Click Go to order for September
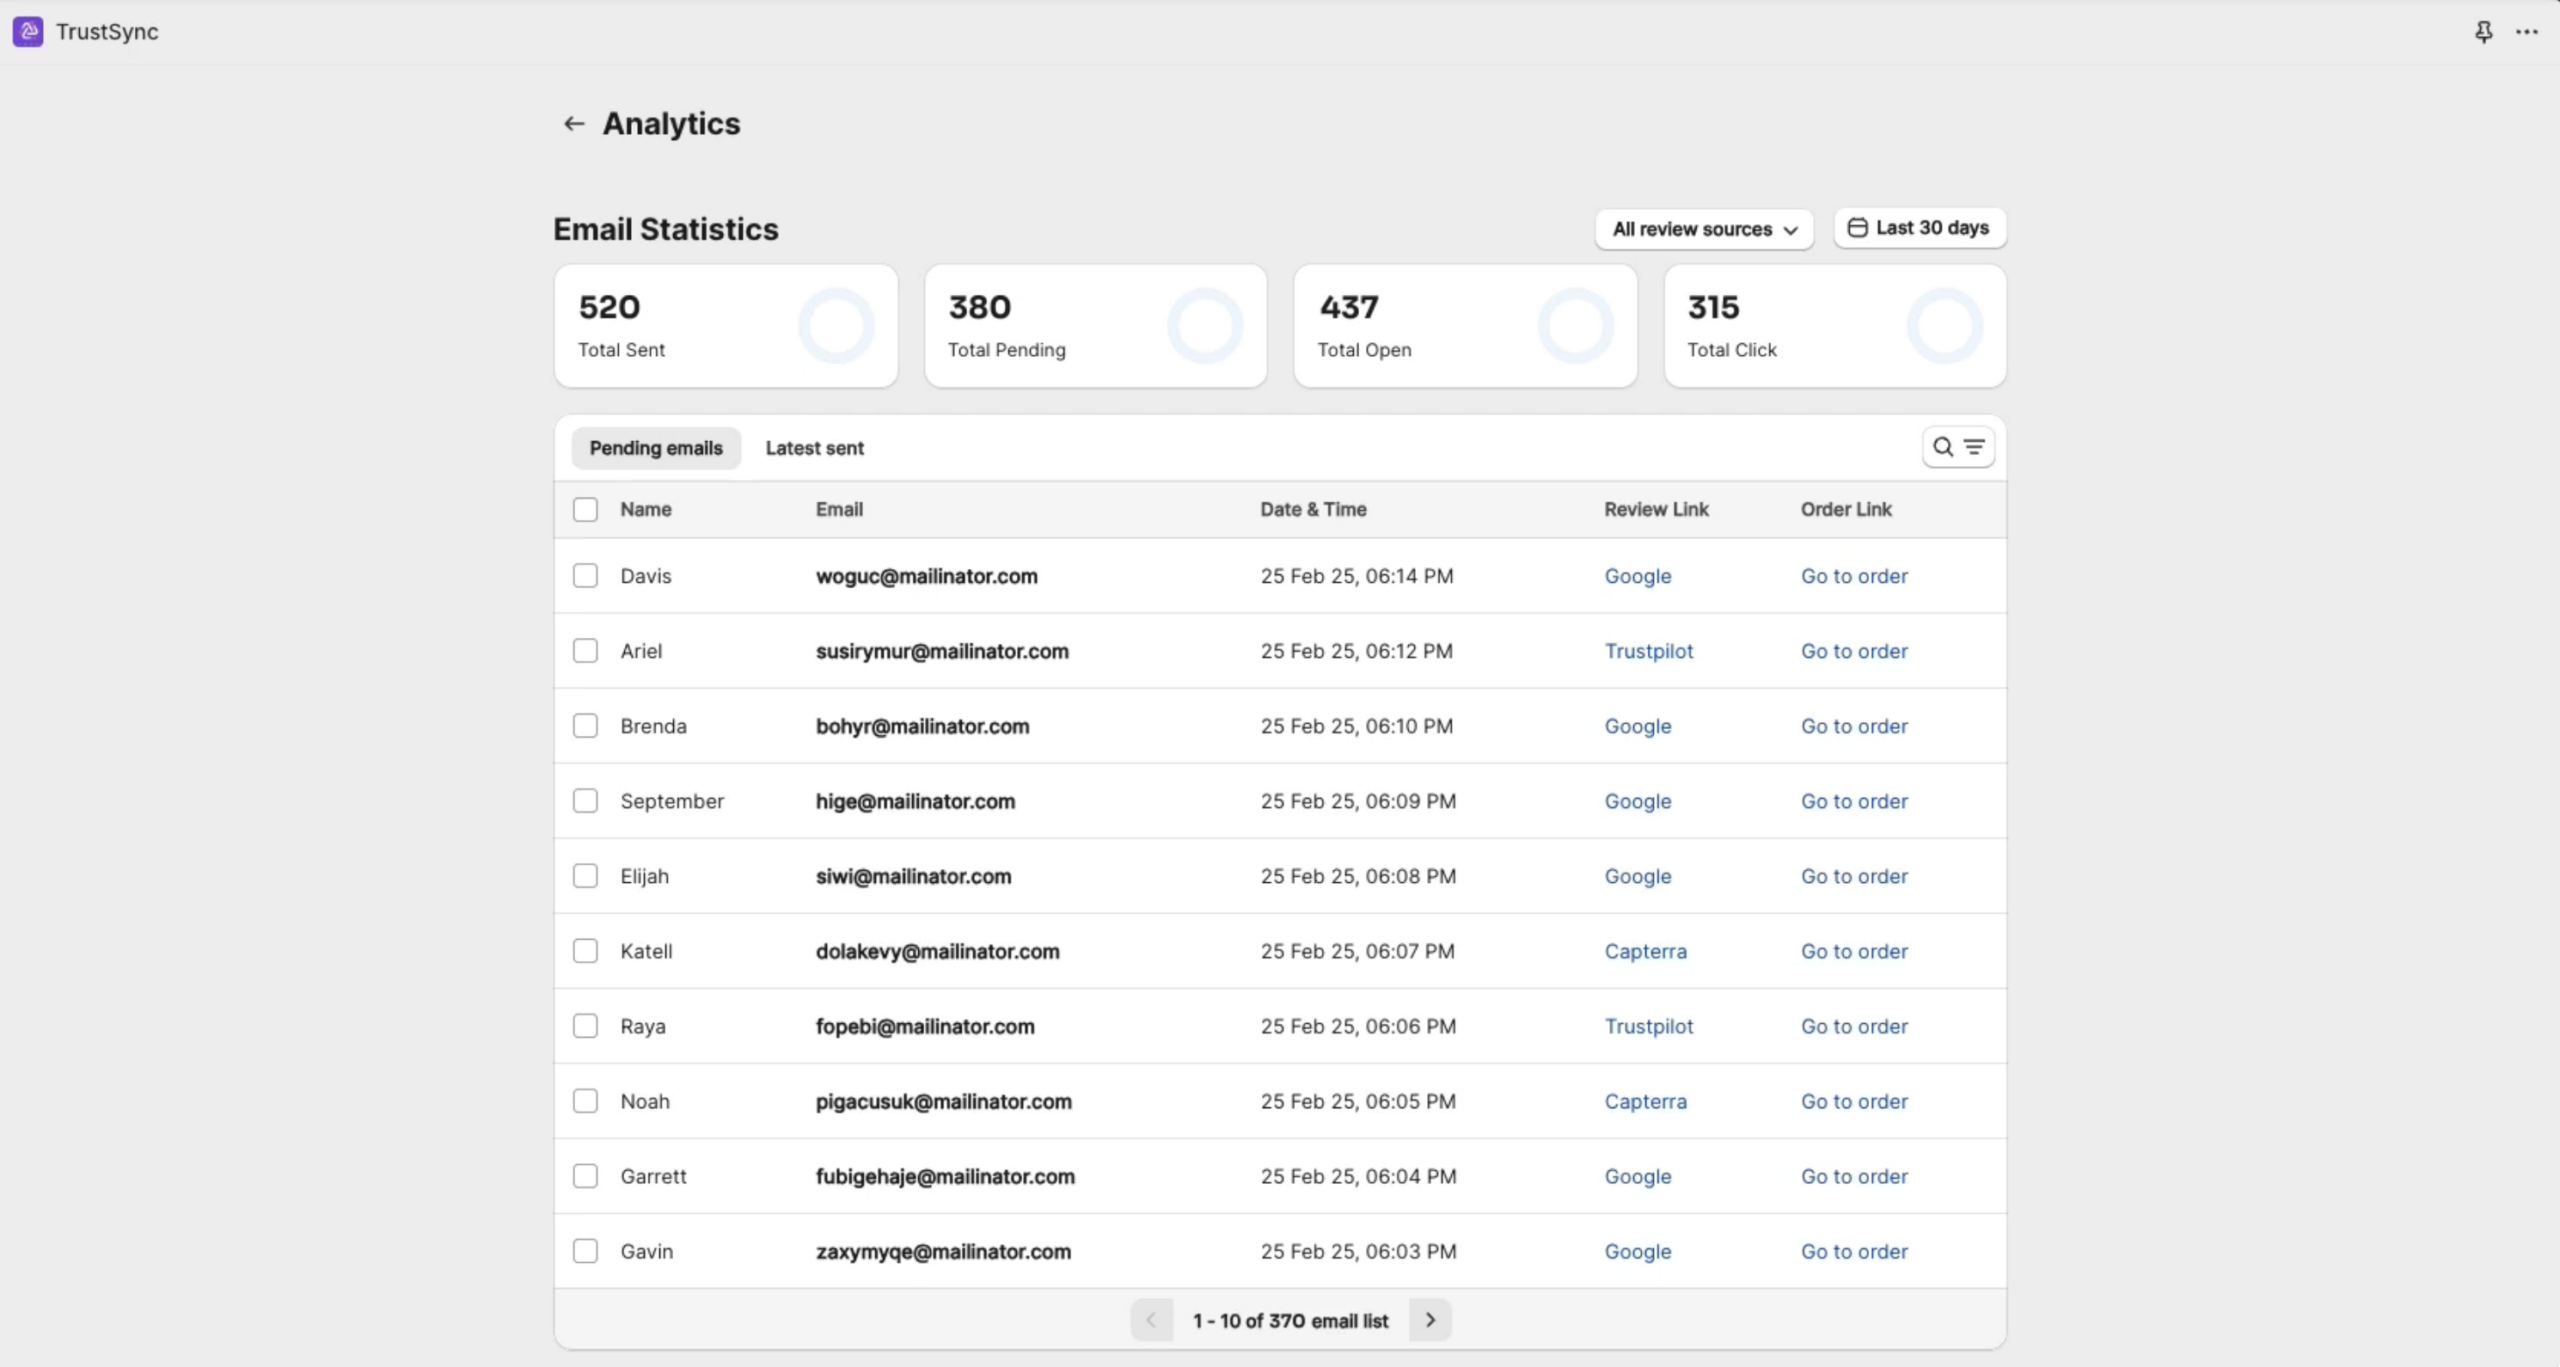 coord(1854,801)
